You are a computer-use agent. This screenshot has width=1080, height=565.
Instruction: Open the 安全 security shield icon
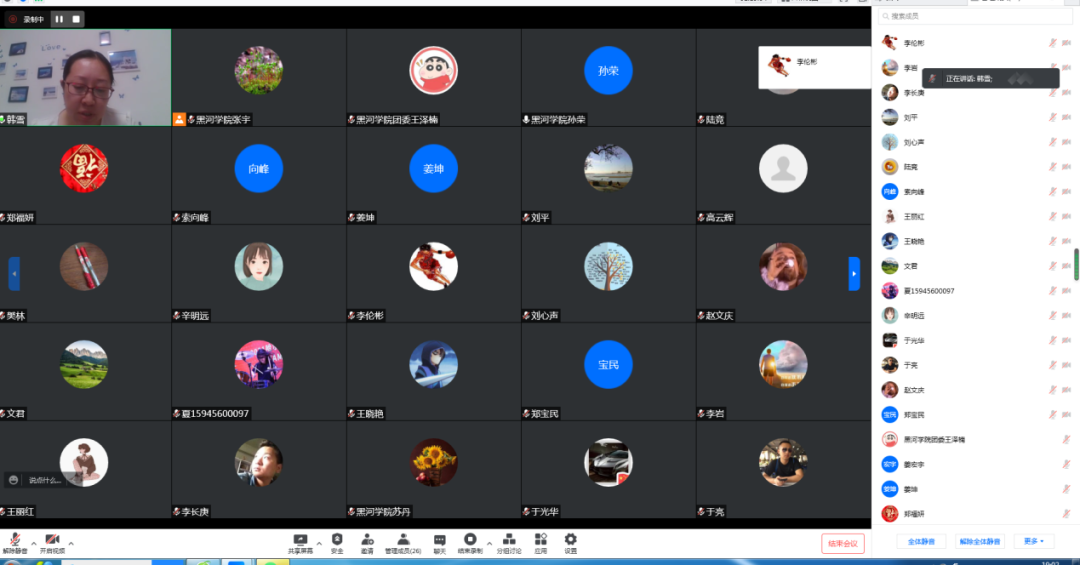tap(337, 542)
